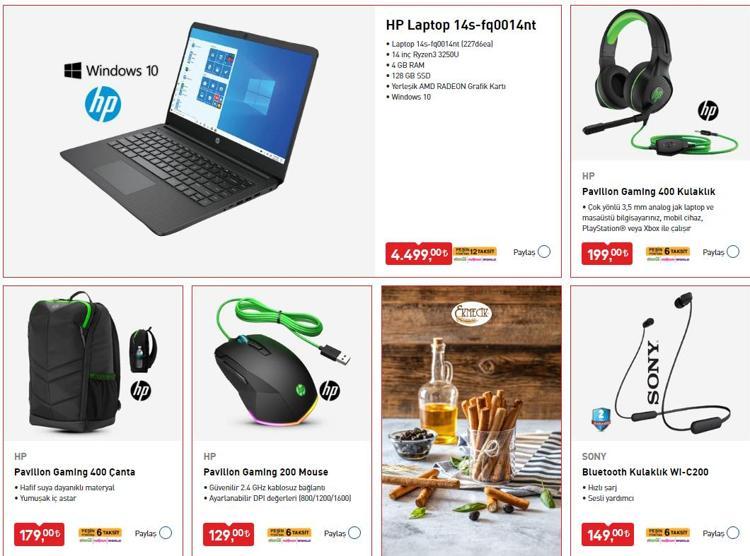The height and width of the screenshot is (556, 750).
Task: Click the 4.499,00 price tag
Action: click(x=419, y=254)
